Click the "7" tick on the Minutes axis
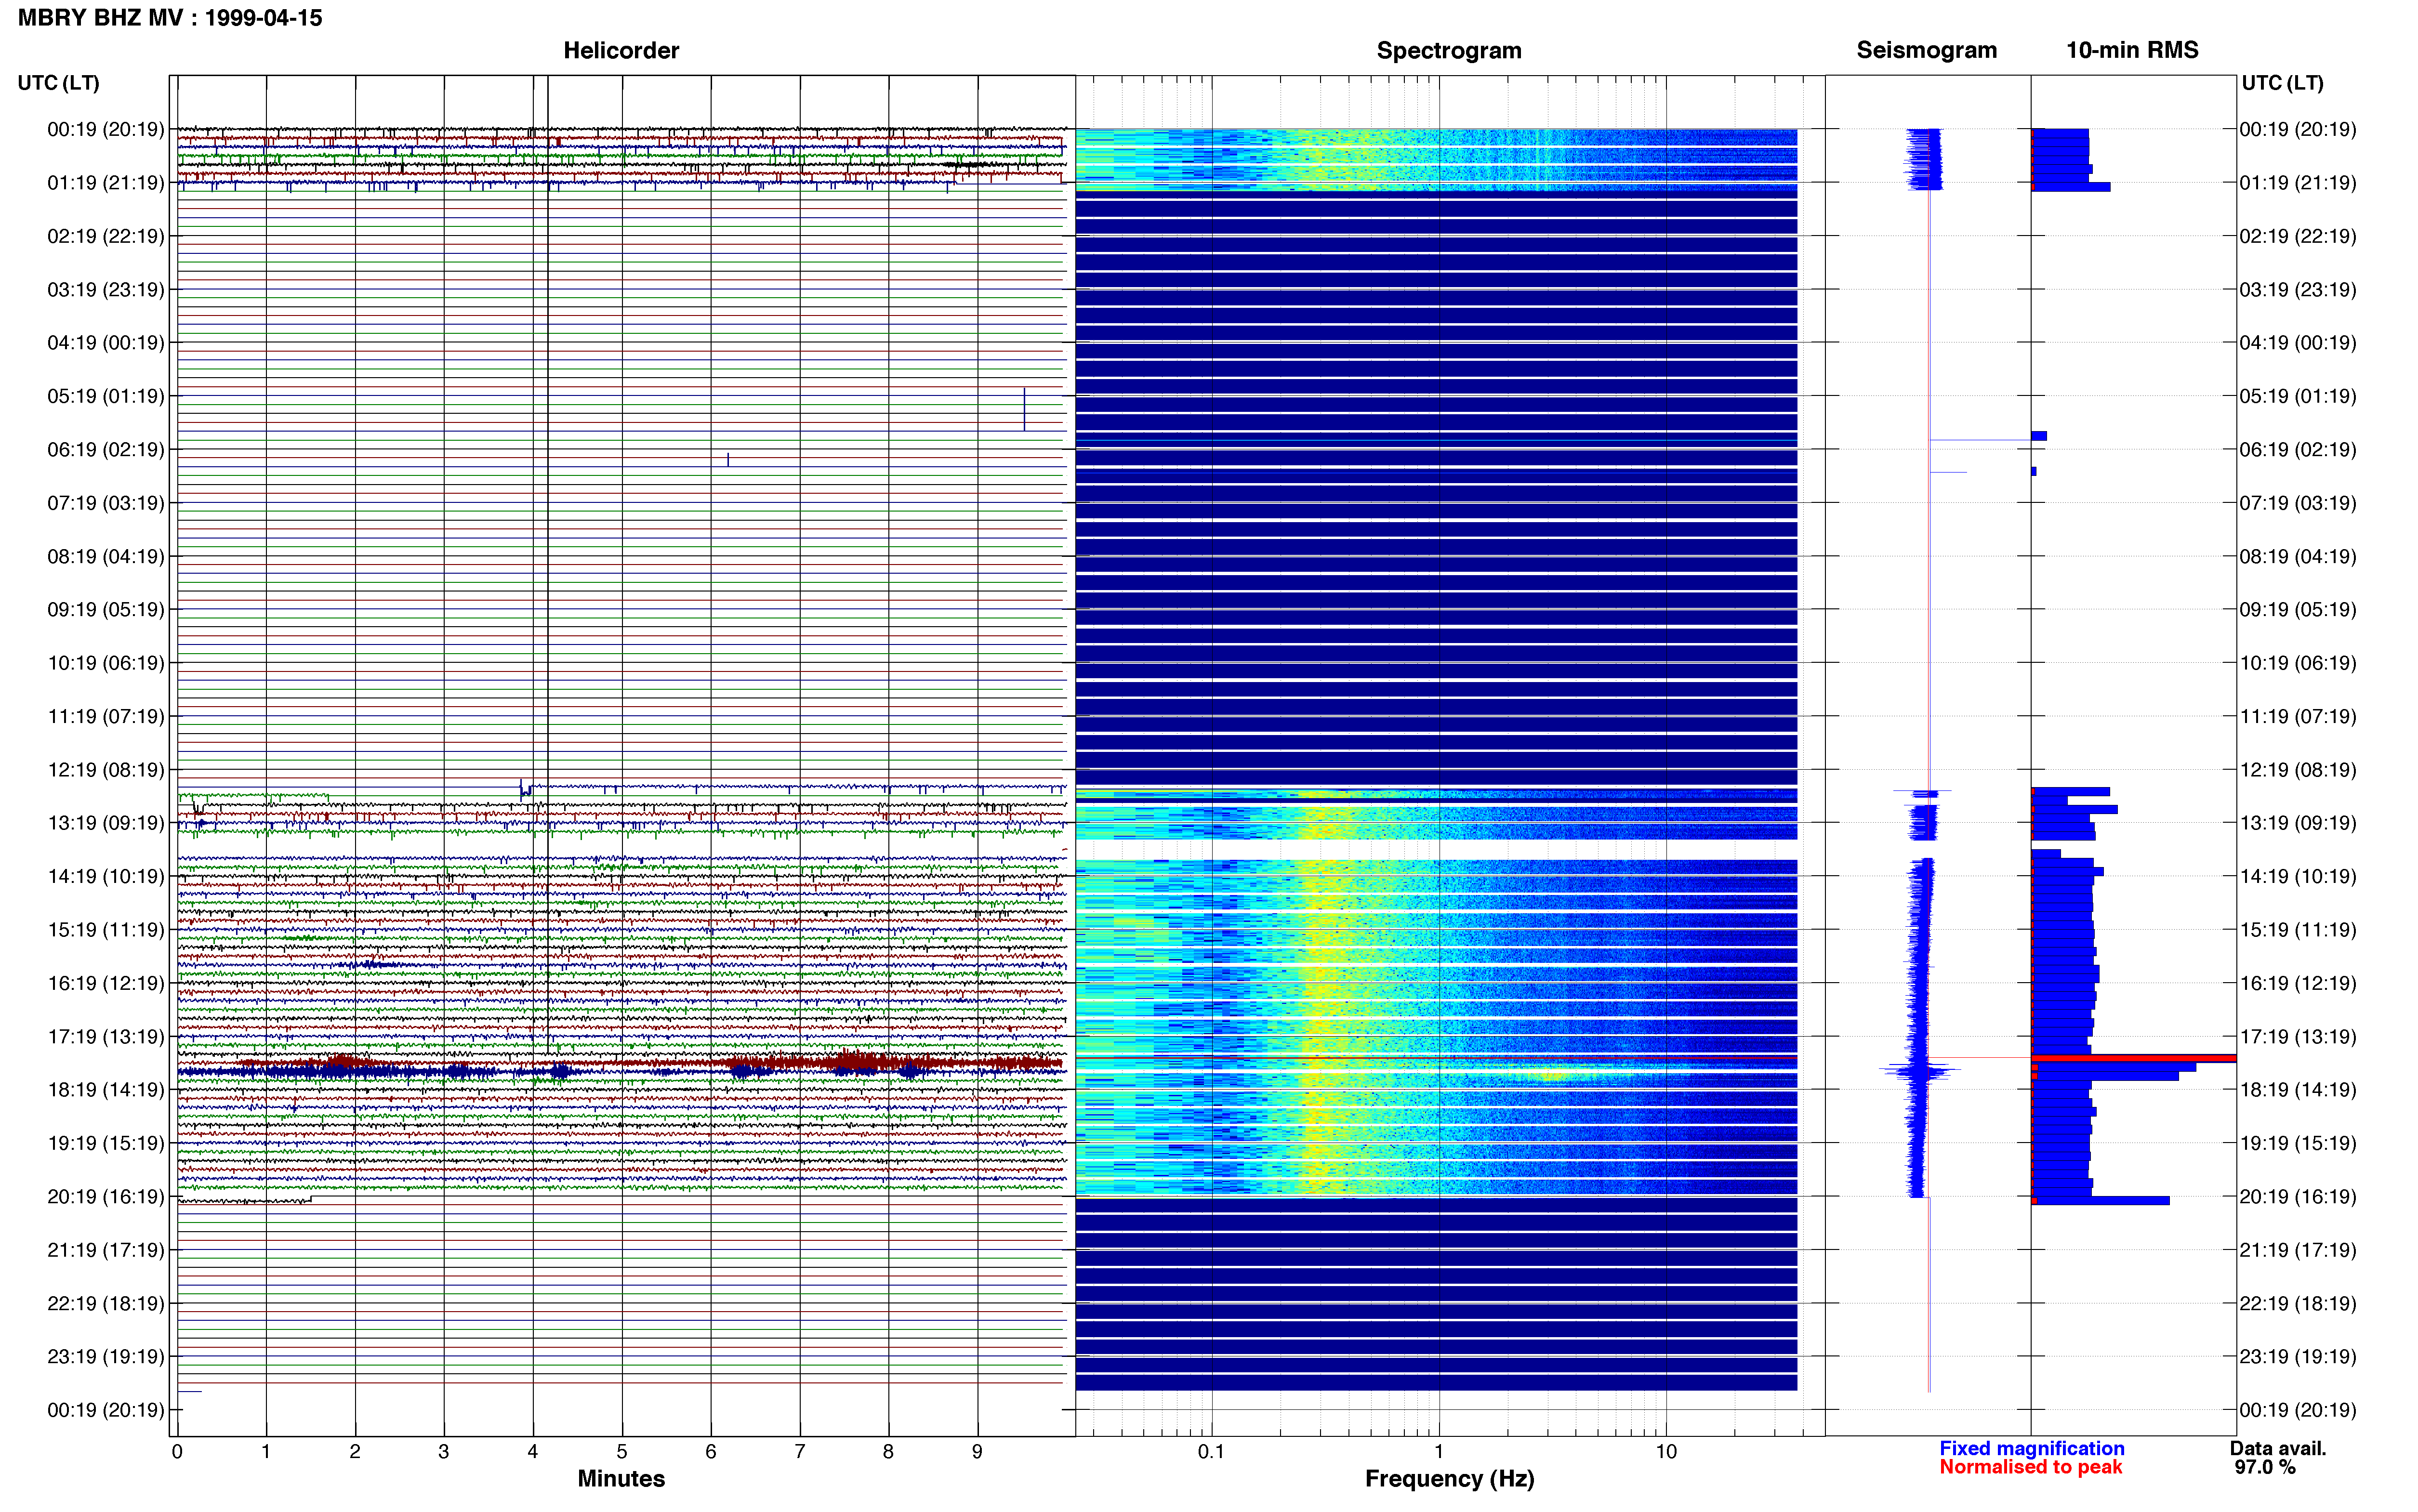This screenshot has height=1512, width=2418. point(800,1452)
